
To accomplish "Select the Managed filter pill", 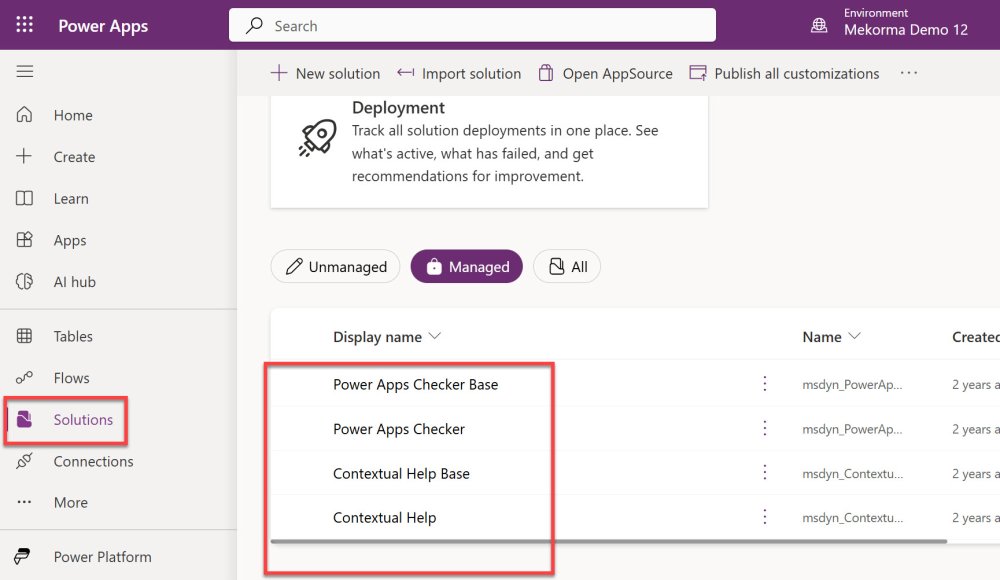I will pos(466,267).
